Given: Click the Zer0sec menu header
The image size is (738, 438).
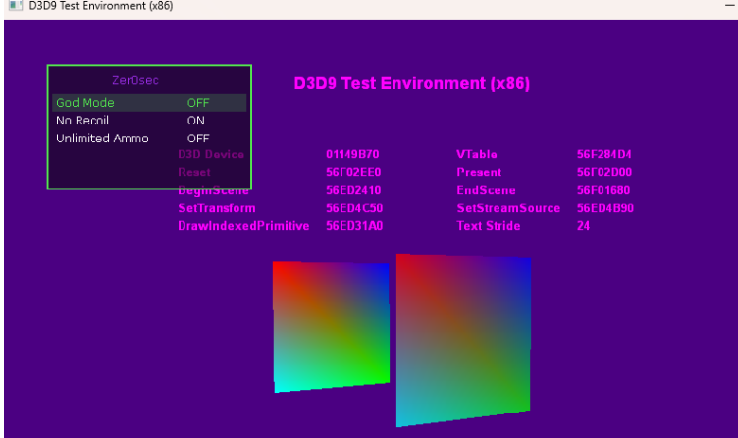Looking at the screenshot, I should point(135,79).
